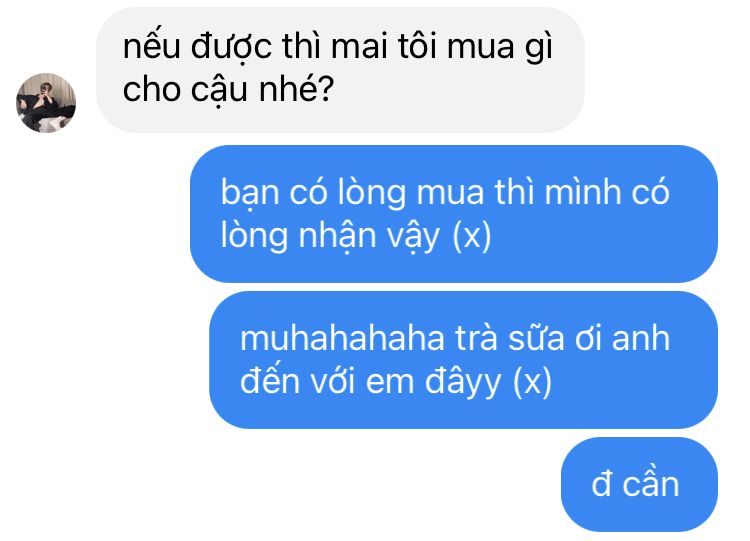Select the blue bubble starting with "muhahahaha trà sữa"
This screenshot has height=541, width=750.
tap(463, 360)
